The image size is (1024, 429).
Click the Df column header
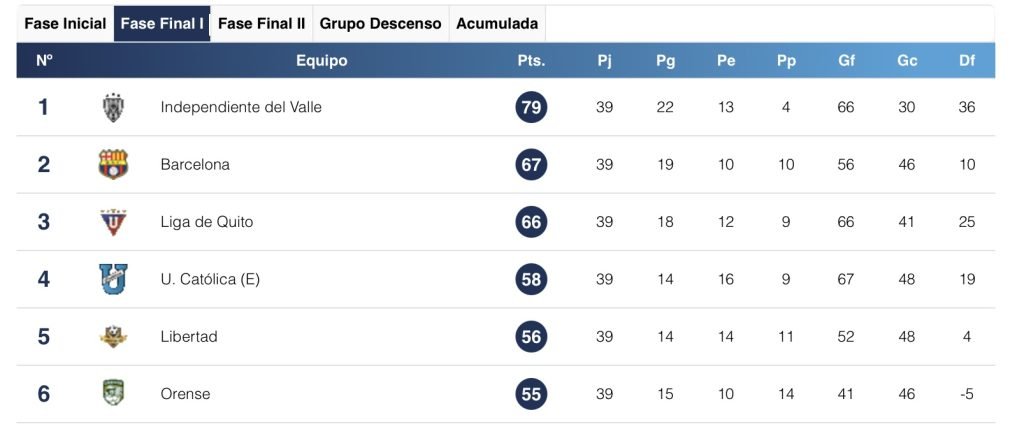coord(967,60)
